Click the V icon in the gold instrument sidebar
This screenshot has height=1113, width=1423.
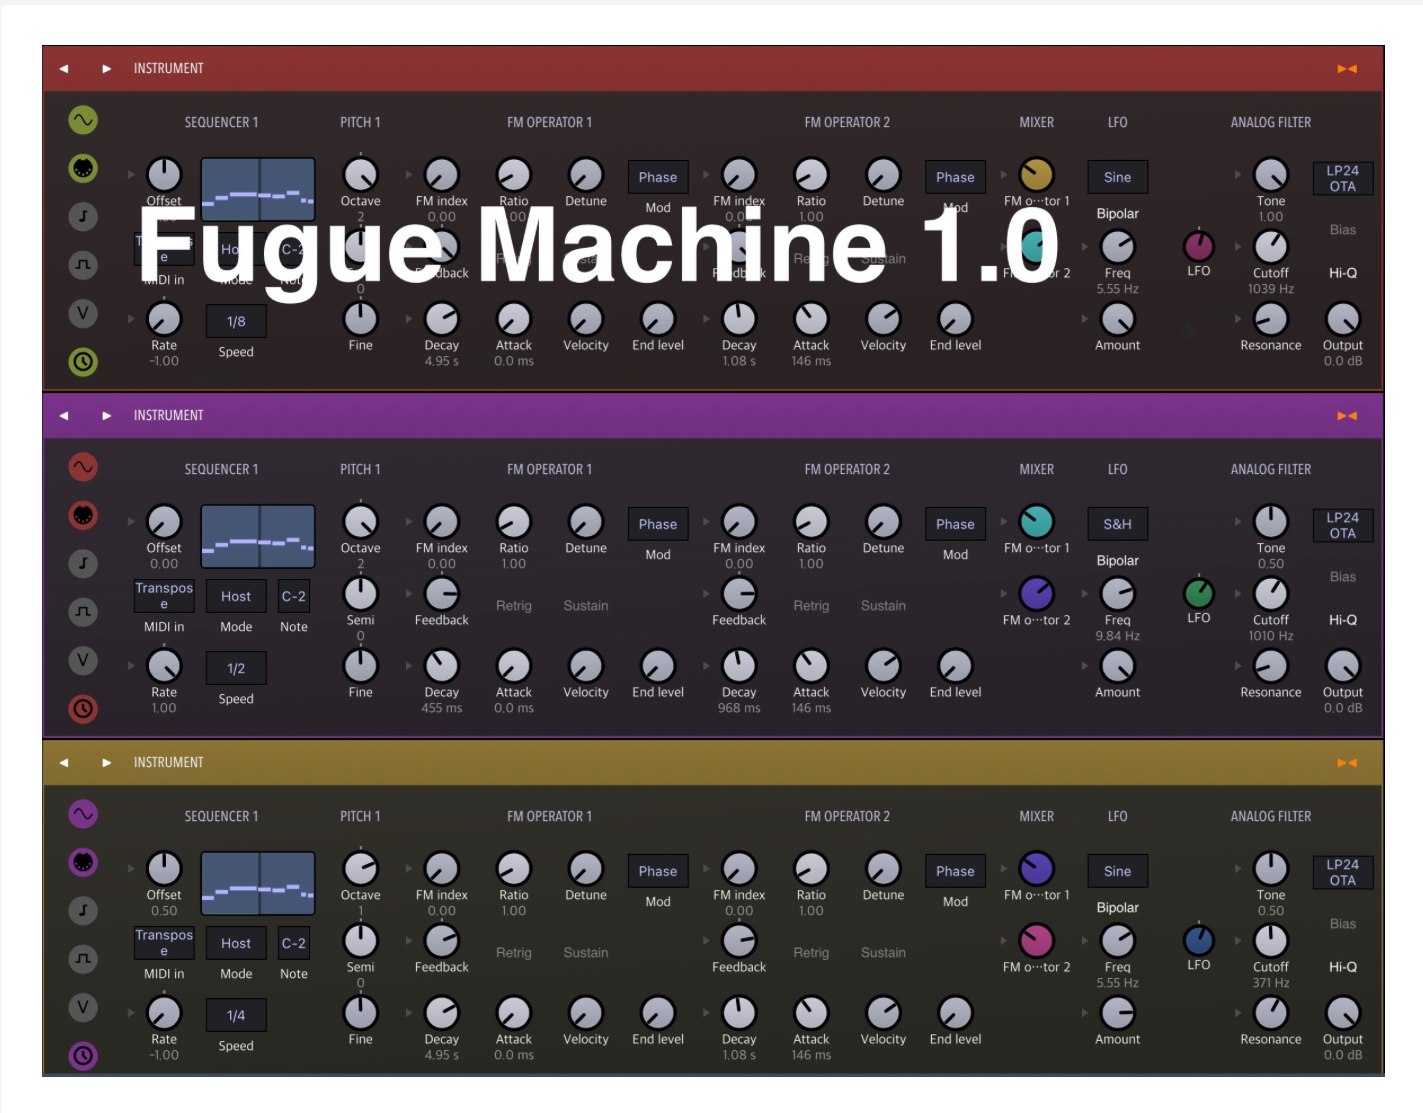83,1007
